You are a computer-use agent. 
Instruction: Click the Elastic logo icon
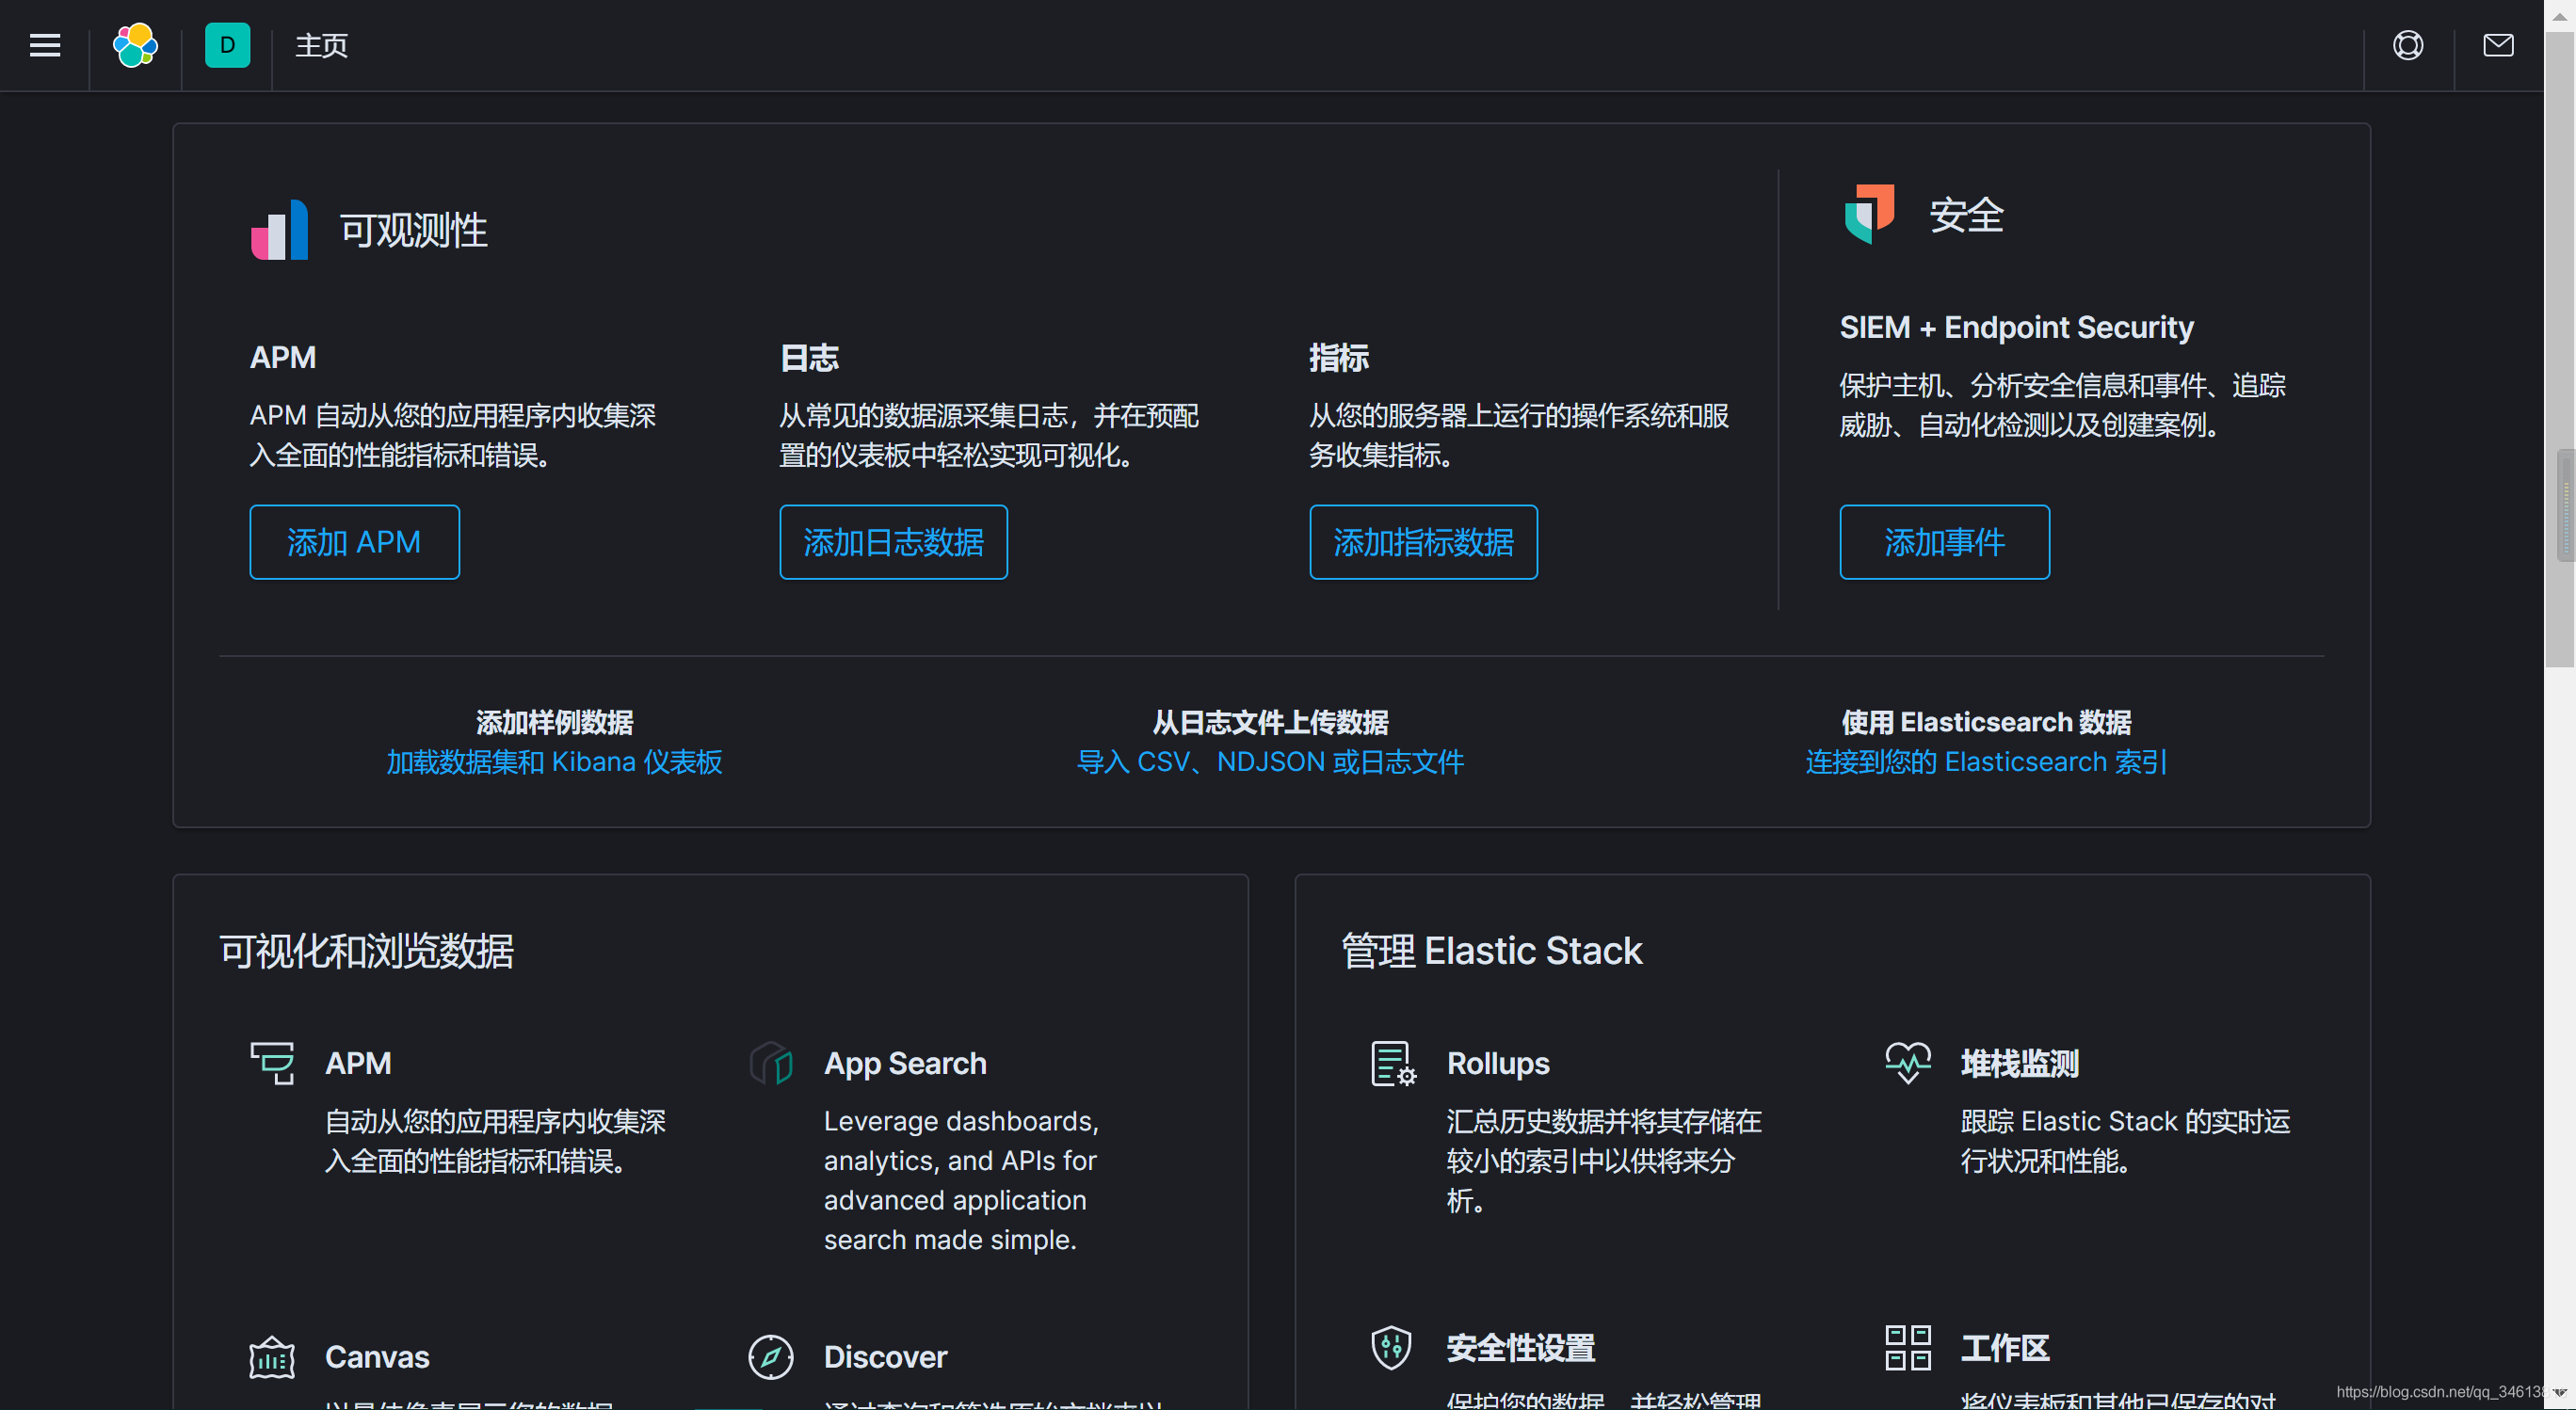[x=135, y=45]
